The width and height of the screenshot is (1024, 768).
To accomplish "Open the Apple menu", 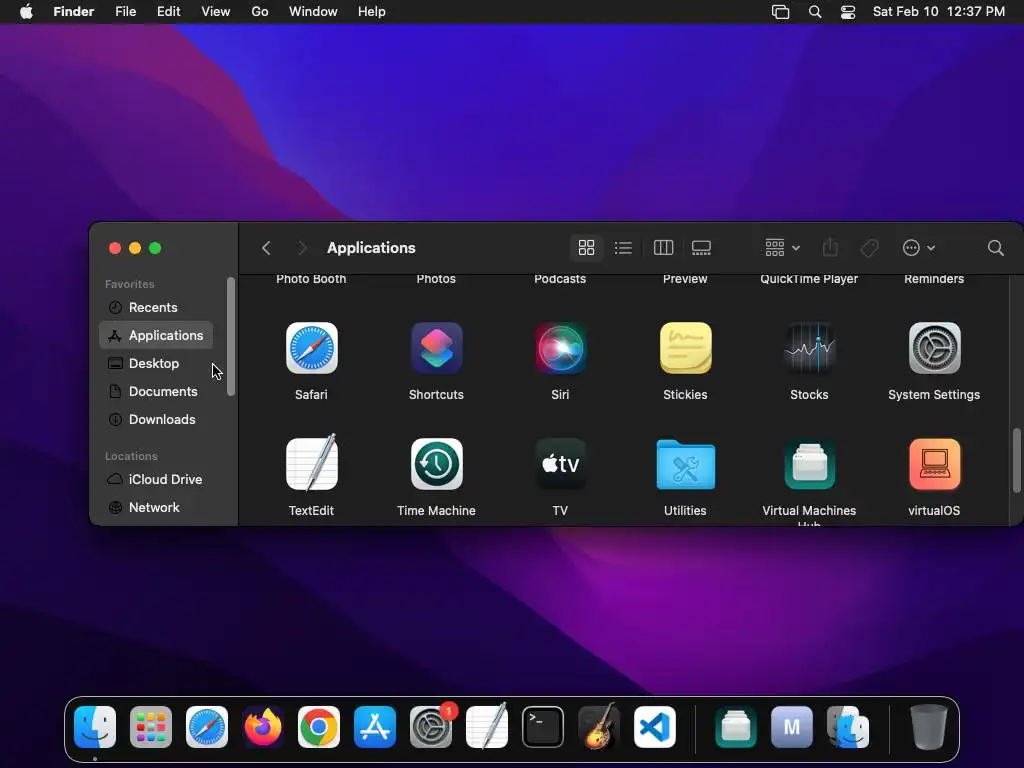I will coord(26,12).
